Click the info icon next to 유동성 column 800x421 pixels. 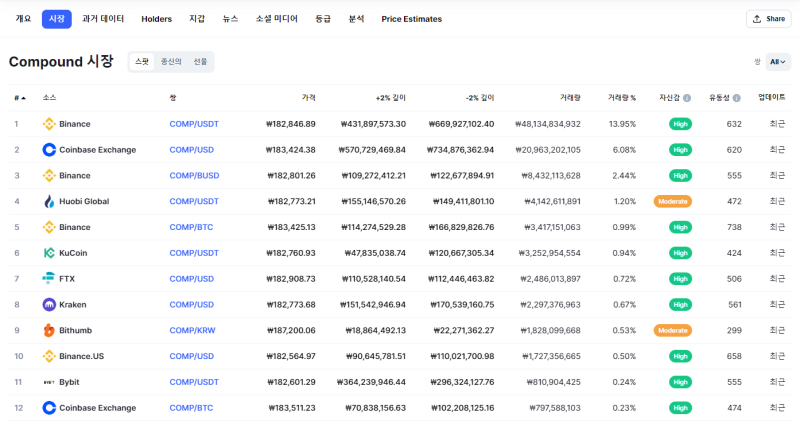click(x=736, y=98)
